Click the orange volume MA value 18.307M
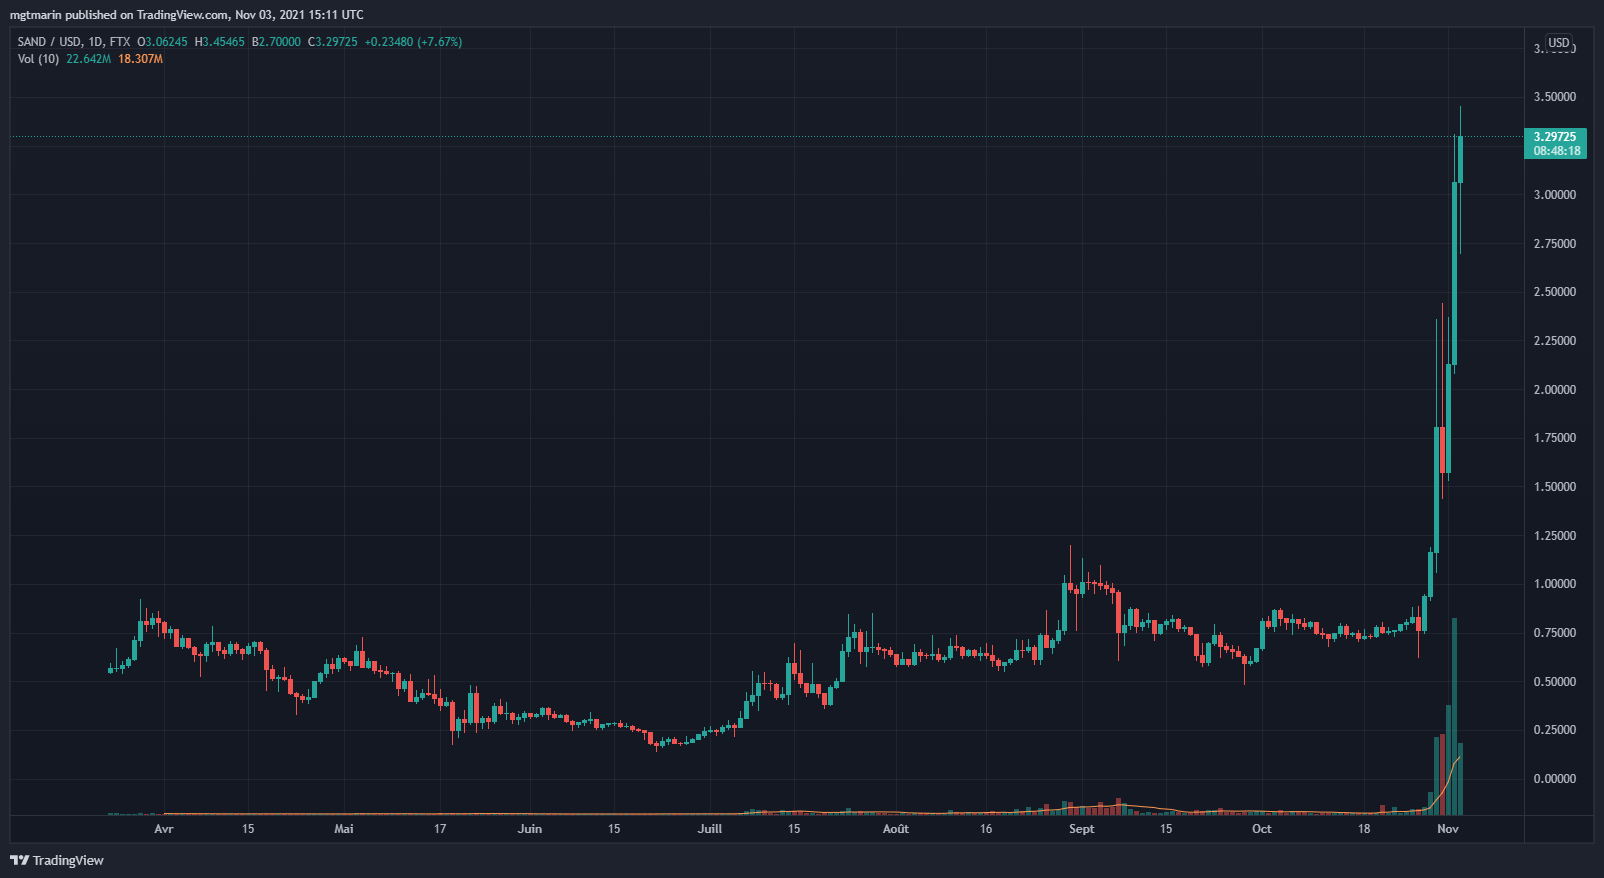The width and height of the screenshot is (1604, 878). [x=140, y=59]
